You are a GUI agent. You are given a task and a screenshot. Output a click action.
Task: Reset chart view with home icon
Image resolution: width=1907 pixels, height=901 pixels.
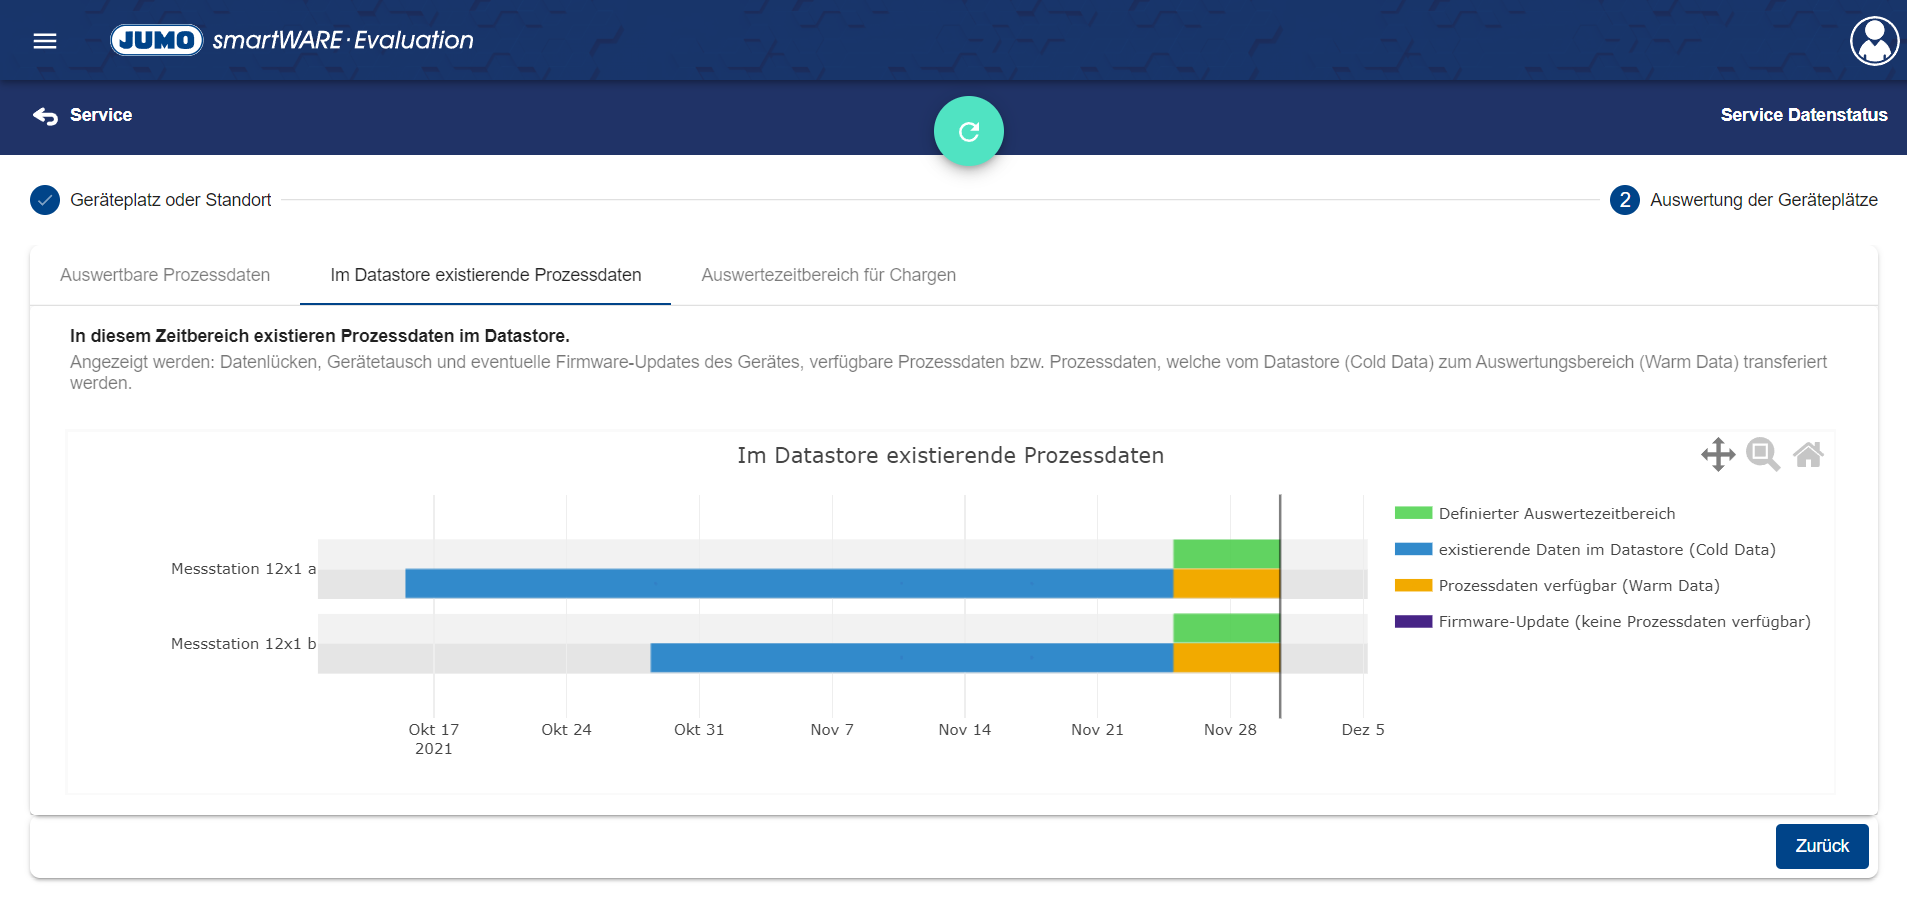tap(1807, 455)
